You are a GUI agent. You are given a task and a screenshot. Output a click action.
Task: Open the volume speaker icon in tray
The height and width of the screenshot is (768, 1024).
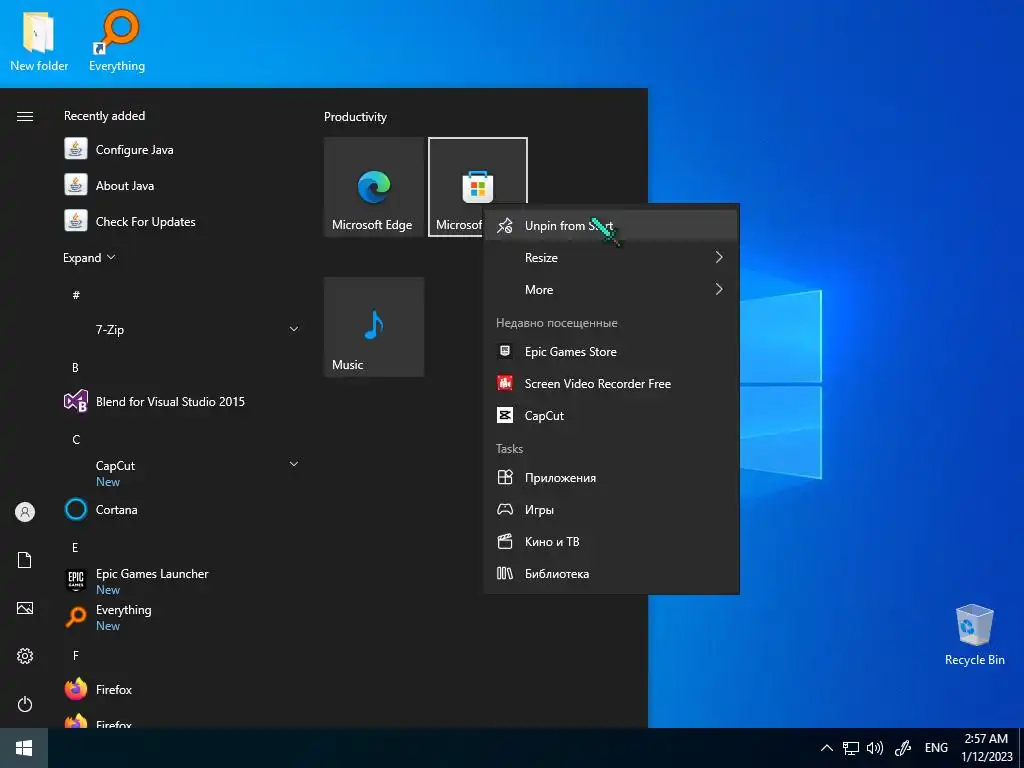click(874, 748)
